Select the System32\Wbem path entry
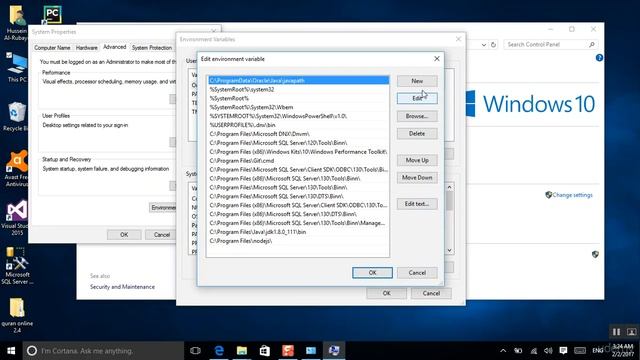The width and height of the screenshot is (640, 360). click(298, 107)
